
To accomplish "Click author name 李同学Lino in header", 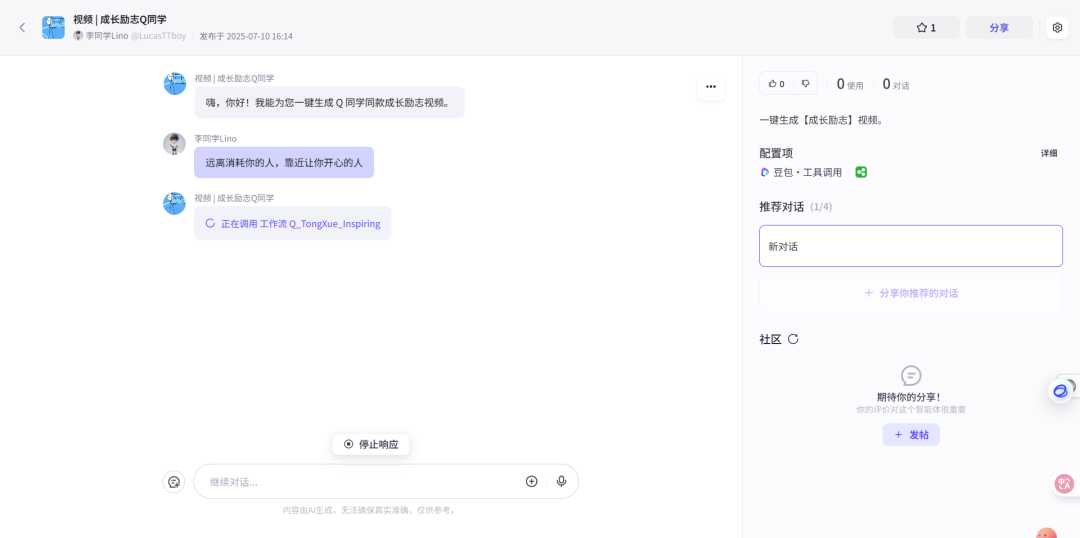I will click(x=107, y=36).
